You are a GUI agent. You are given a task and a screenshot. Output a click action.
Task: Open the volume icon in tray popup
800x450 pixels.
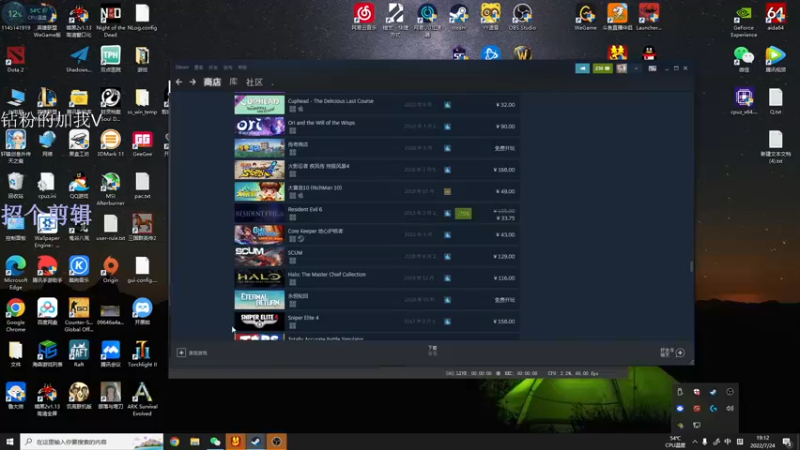[x=730, y=409]
